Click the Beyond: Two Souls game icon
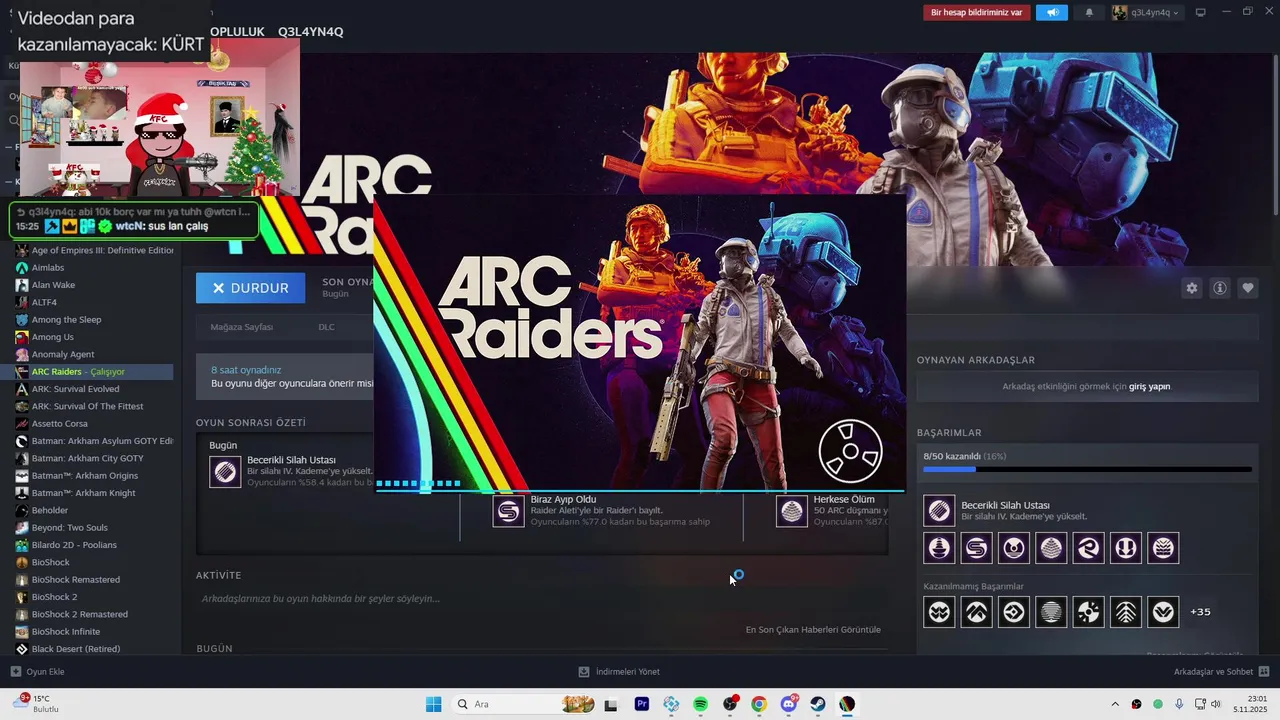Image resolution: width=1280 pixels, height=720 pixels. 22,528
